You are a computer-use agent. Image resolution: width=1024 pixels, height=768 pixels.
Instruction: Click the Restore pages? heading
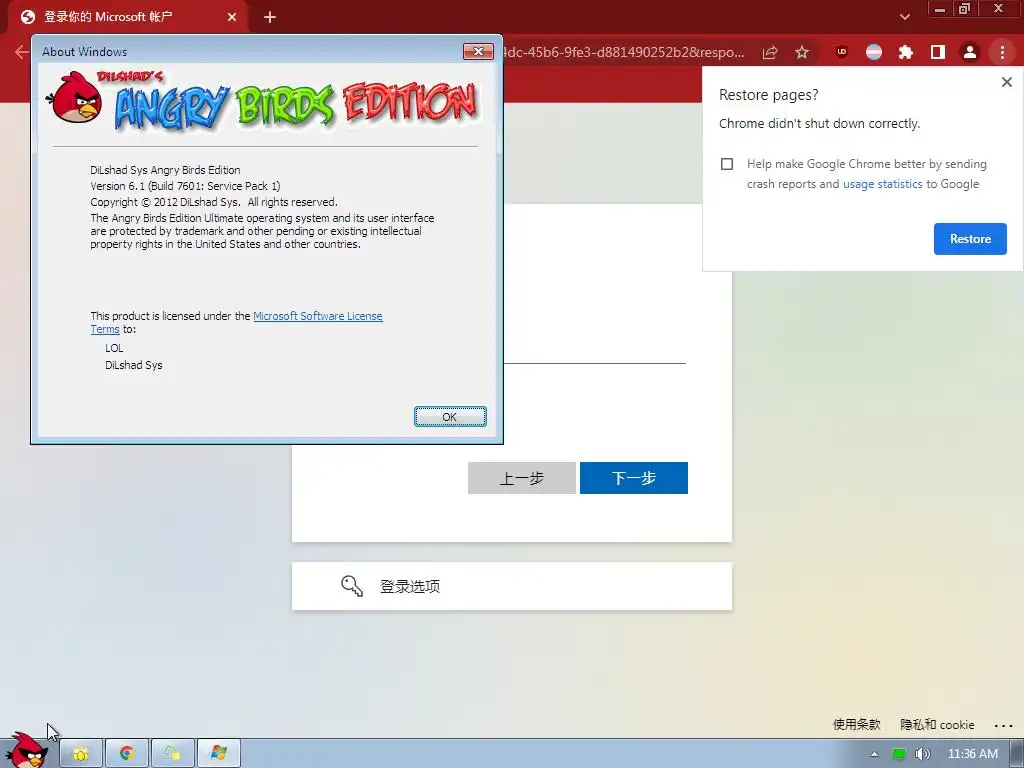click(768, 95)
